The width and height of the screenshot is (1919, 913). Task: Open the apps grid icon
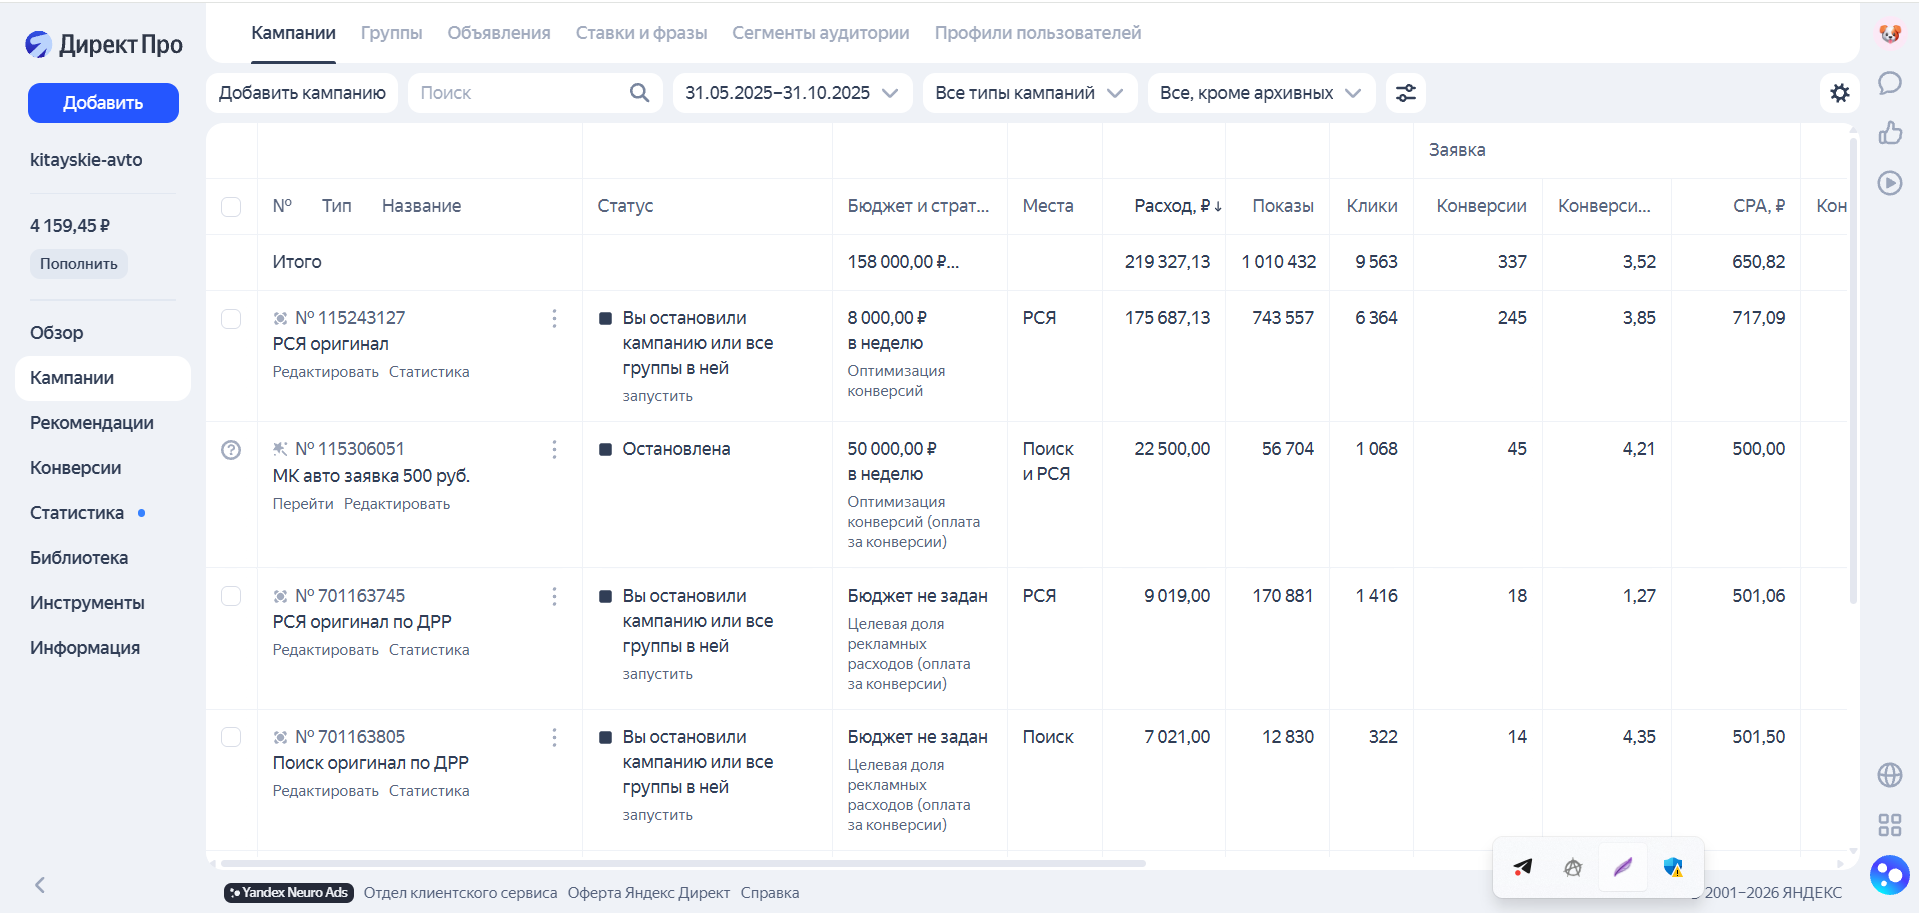coord(1889,825)
